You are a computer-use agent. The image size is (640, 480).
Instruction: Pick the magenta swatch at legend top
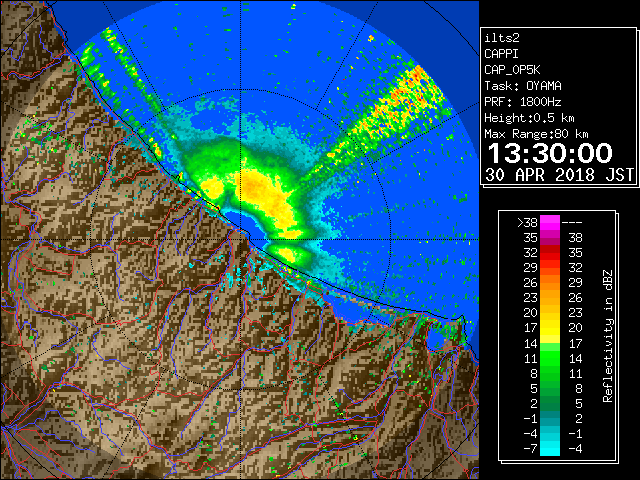[x=550, y=222]
